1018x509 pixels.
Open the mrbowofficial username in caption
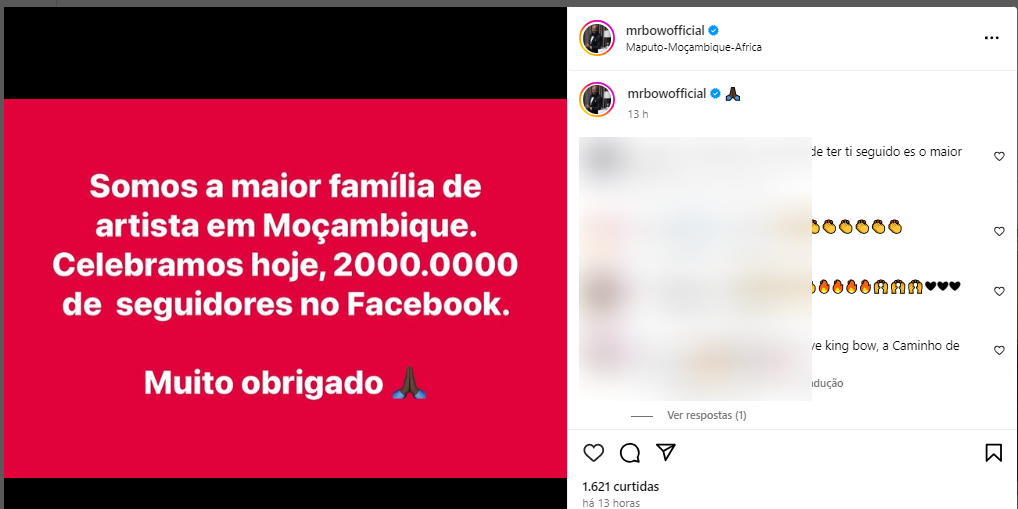pyautogui.click(x=666, y=93)
